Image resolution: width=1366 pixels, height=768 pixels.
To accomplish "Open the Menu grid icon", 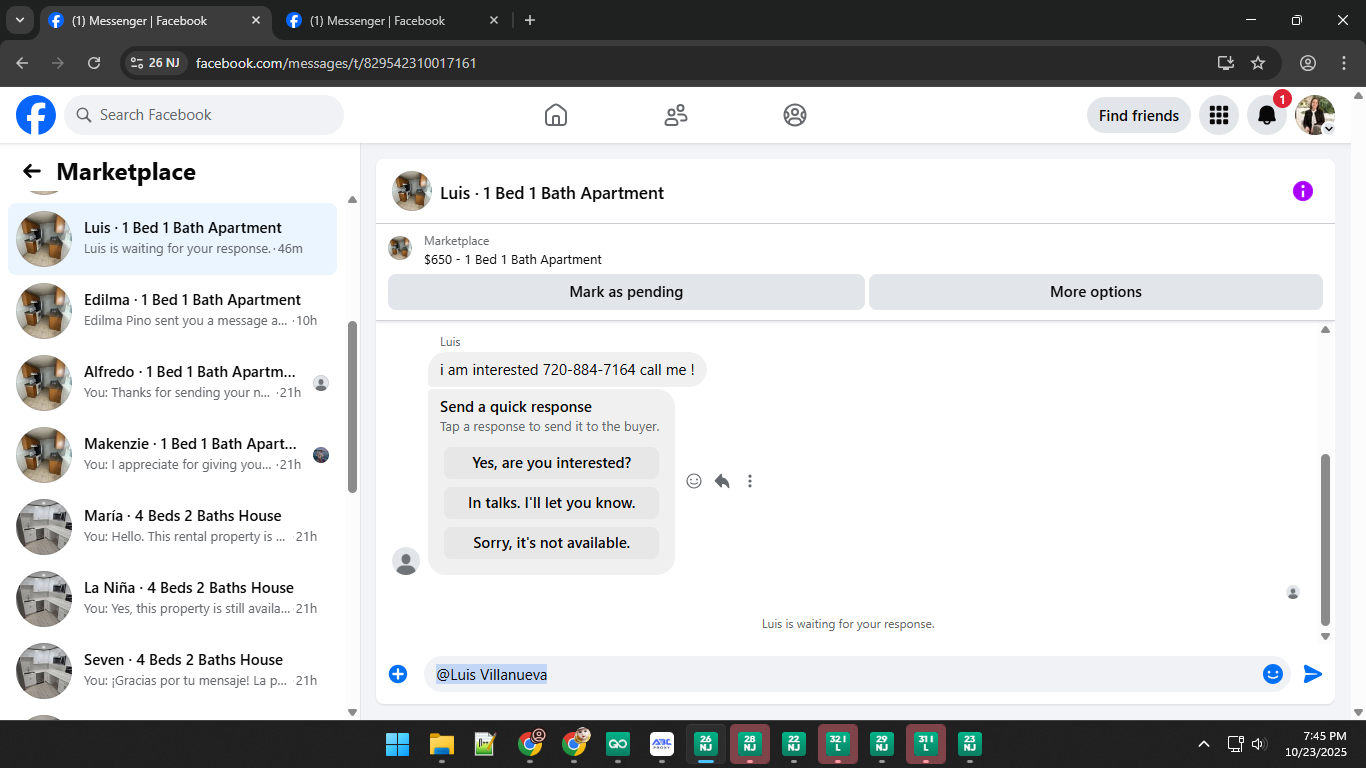I will coord(1218,115).
